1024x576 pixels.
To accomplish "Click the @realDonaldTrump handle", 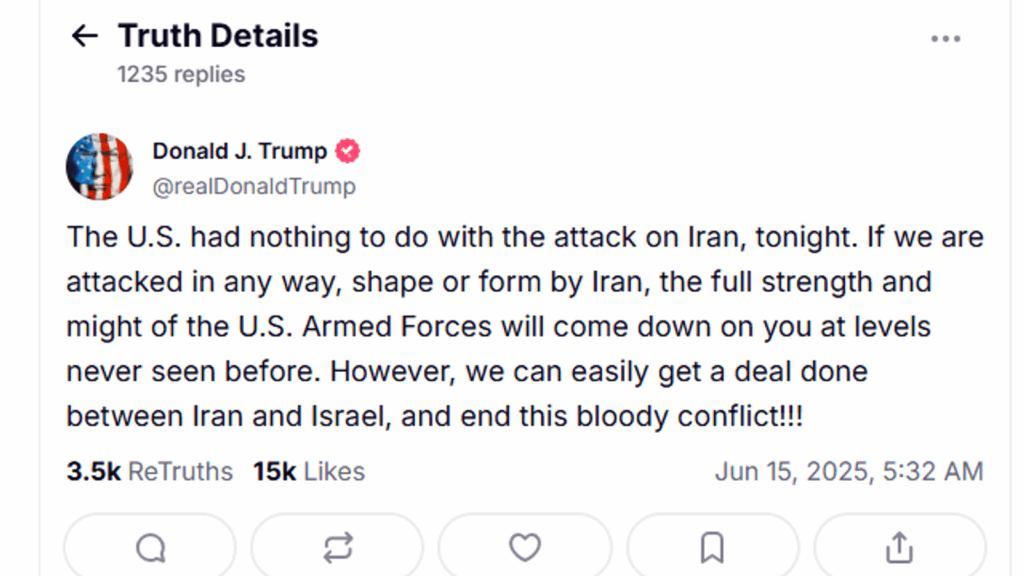I will click(253, 186).
